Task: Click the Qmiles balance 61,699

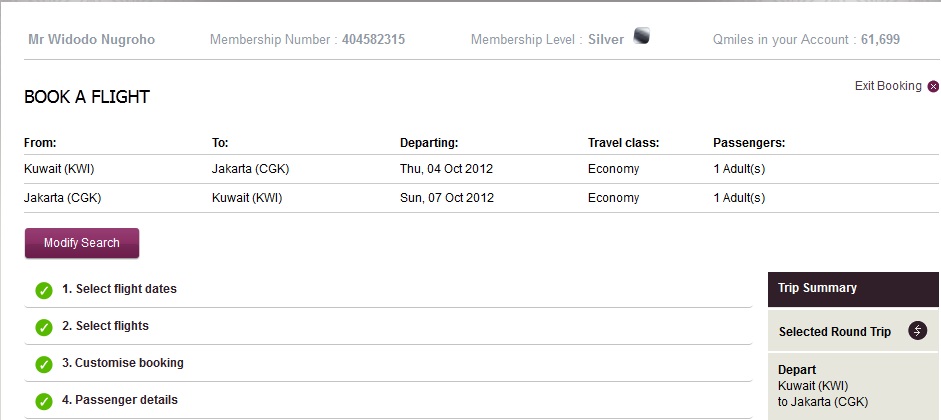Action: [x=879, y=40]
